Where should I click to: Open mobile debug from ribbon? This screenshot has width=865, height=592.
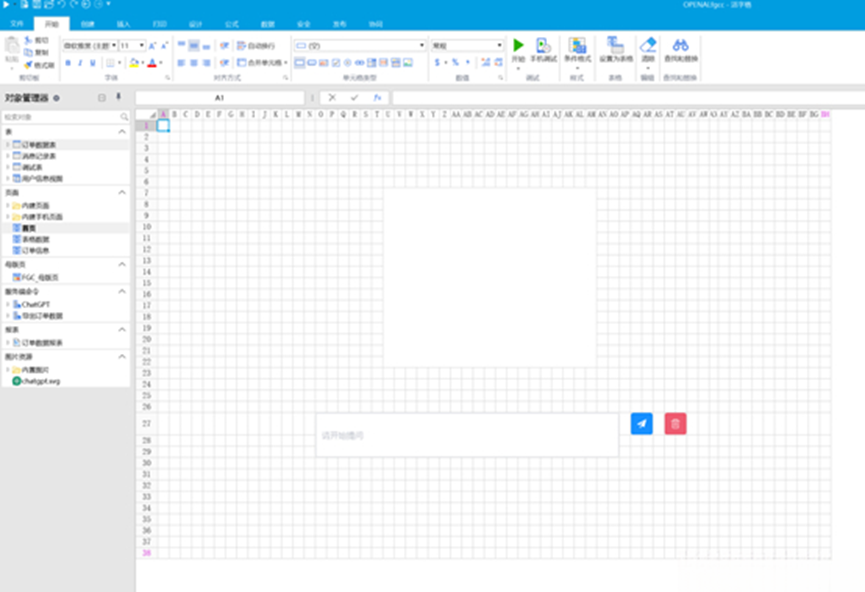543,50
